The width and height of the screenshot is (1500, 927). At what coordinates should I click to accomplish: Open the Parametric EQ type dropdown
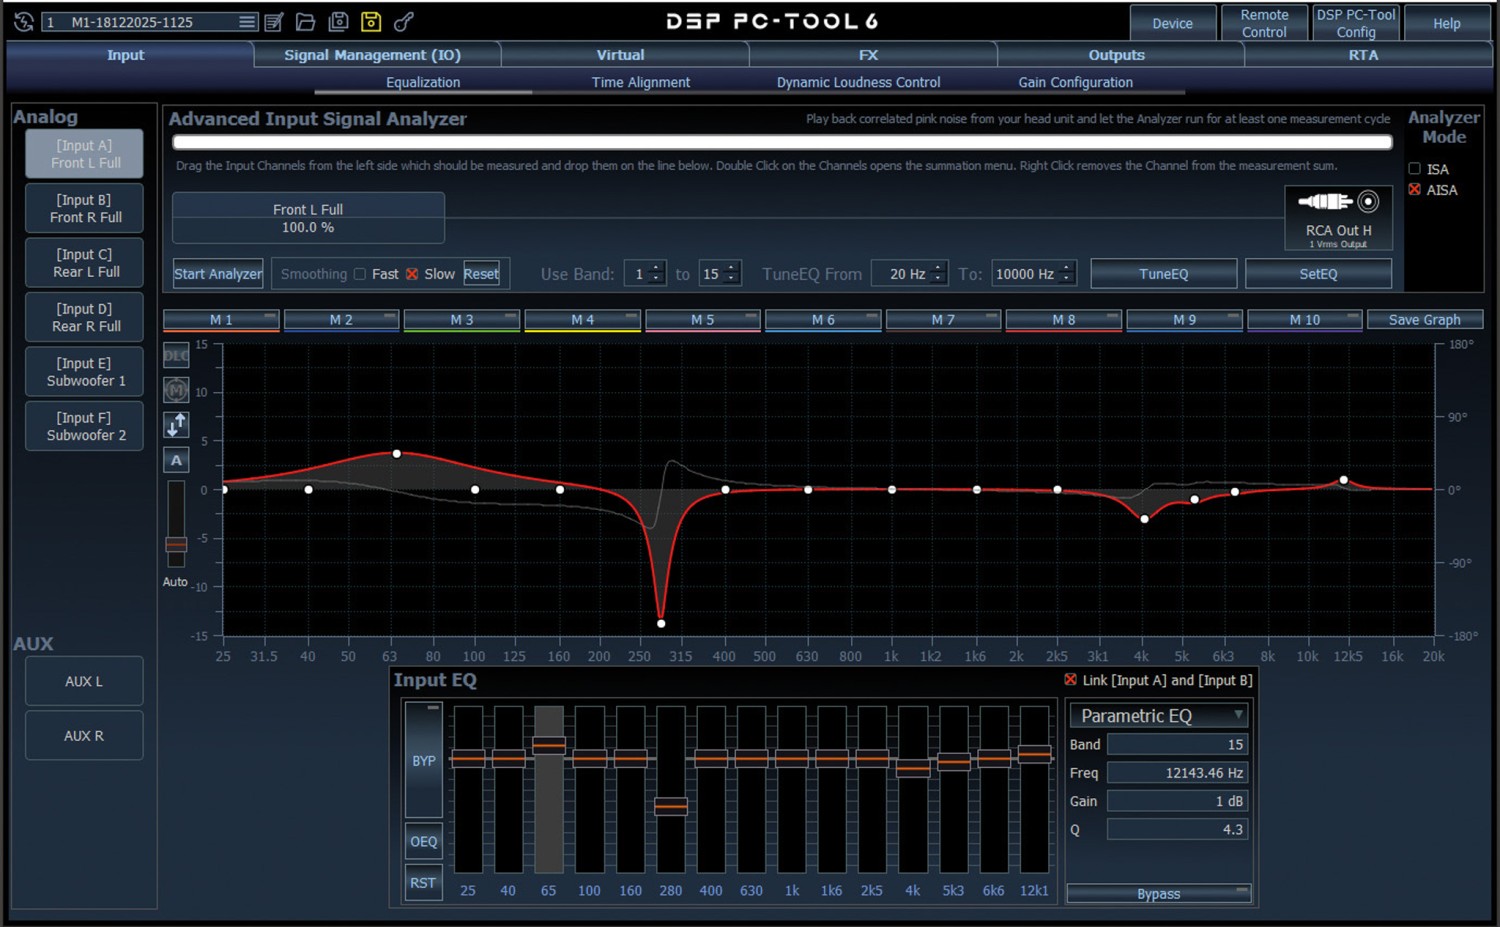tap(1238, 715)
